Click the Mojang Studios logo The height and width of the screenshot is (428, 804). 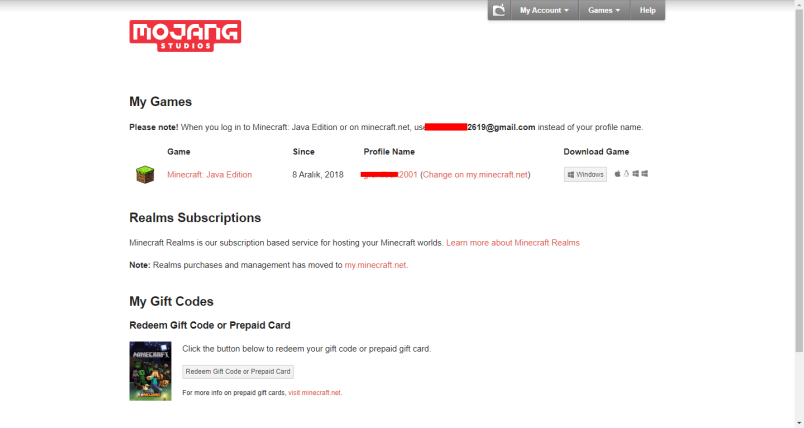point(185,36)
